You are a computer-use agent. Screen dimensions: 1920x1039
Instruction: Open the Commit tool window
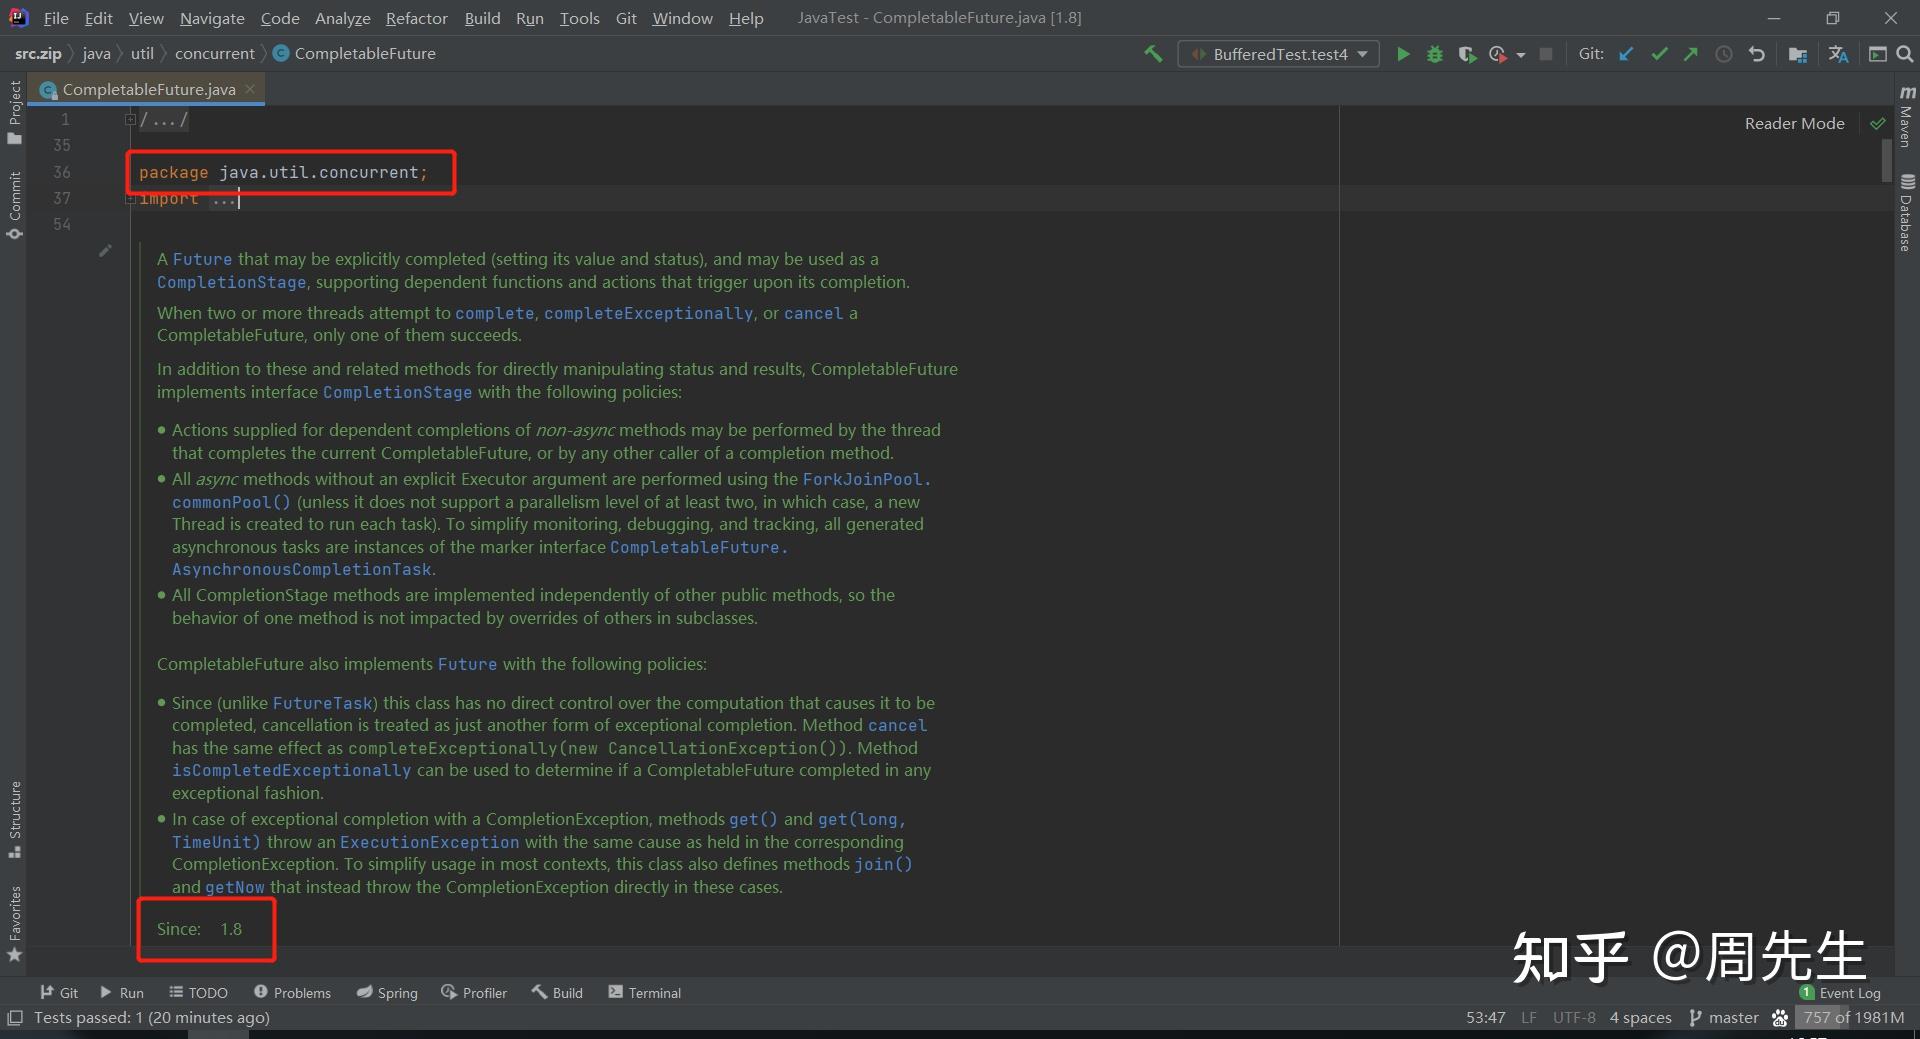pos(14,204)
